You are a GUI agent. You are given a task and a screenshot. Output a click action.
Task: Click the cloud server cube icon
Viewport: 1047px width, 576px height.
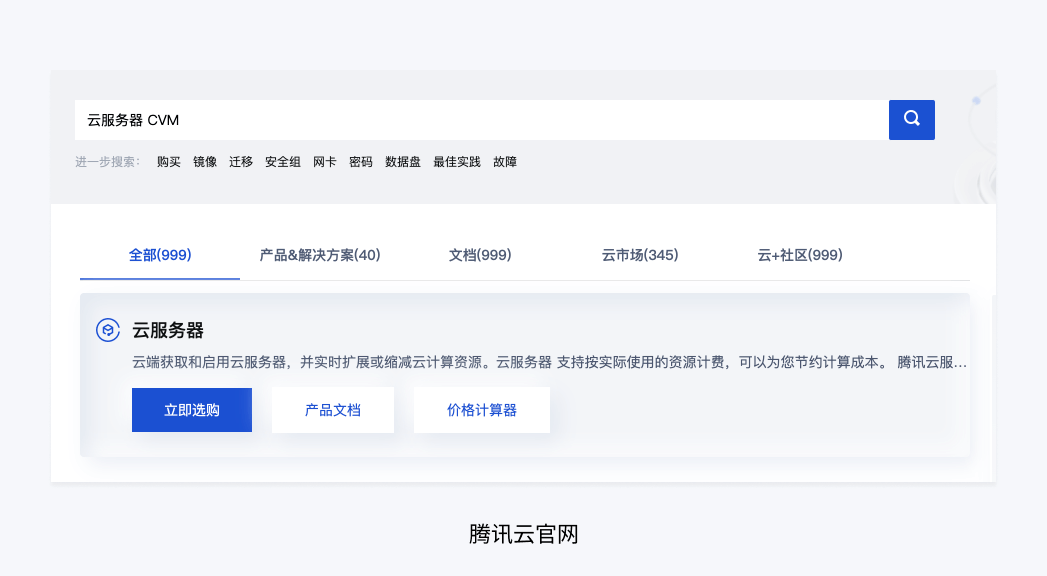[x=108, y=330]
